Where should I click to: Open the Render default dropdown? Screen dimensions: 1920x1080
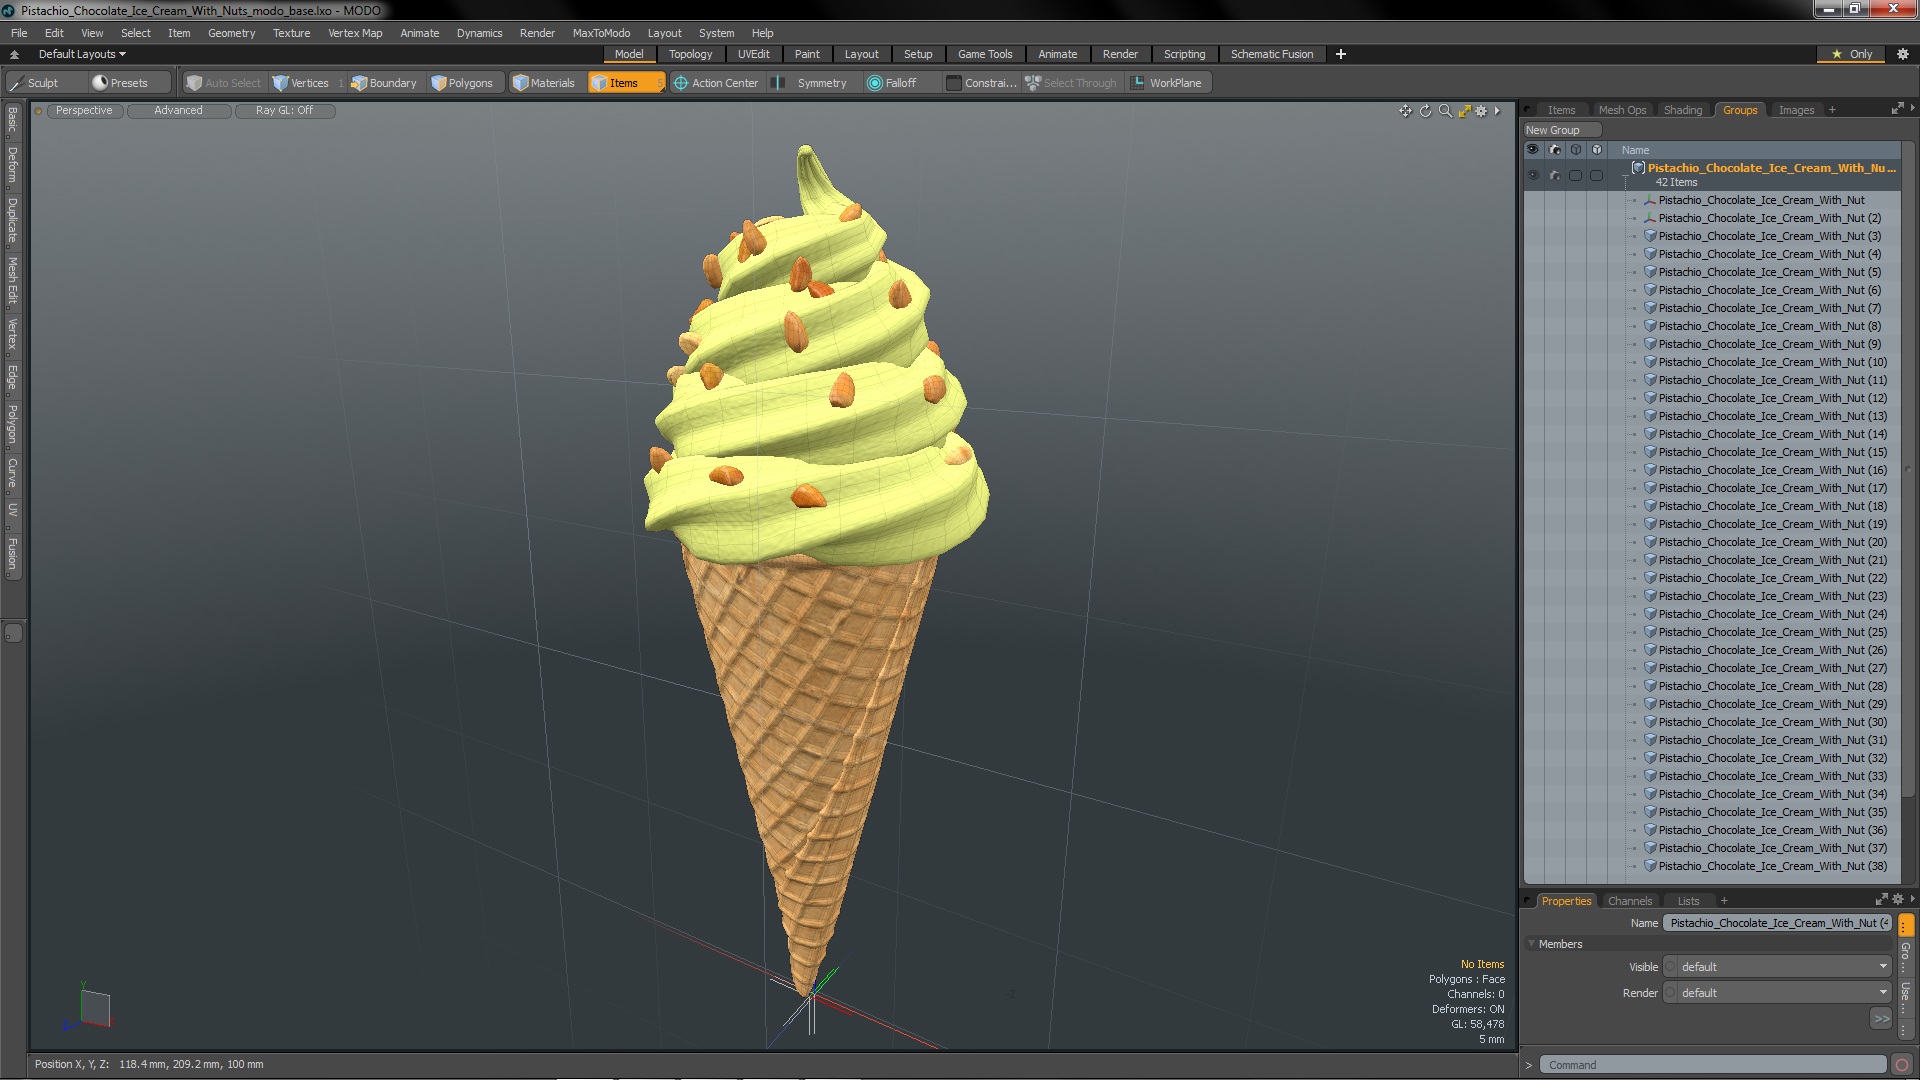tap(1778, 993)
